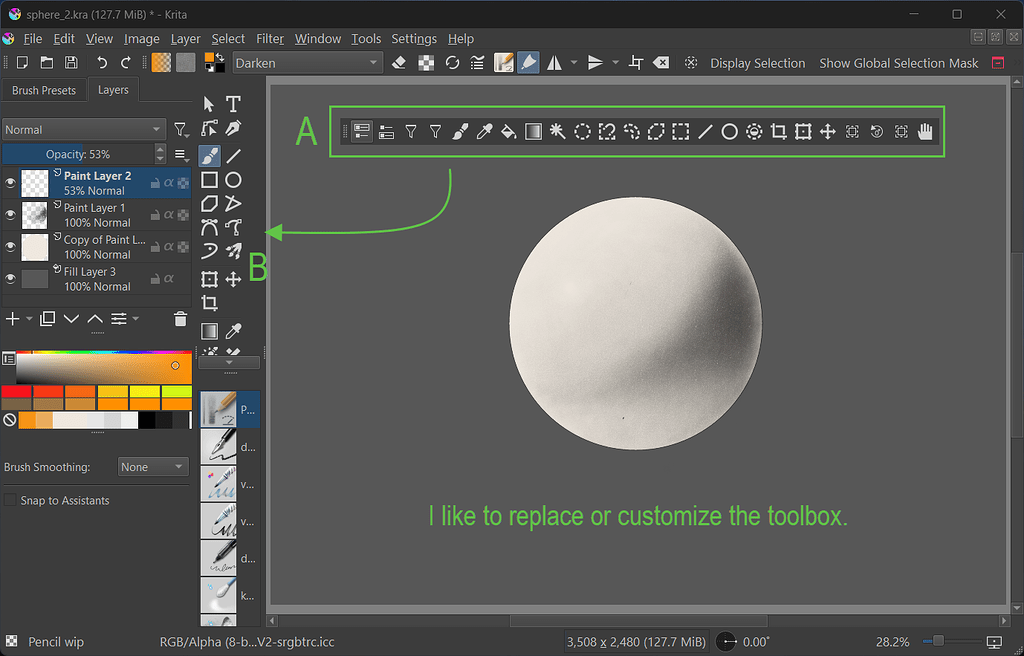1024x656 pixels.
Task: Open the Filter menu
Action: coord(269,39)
